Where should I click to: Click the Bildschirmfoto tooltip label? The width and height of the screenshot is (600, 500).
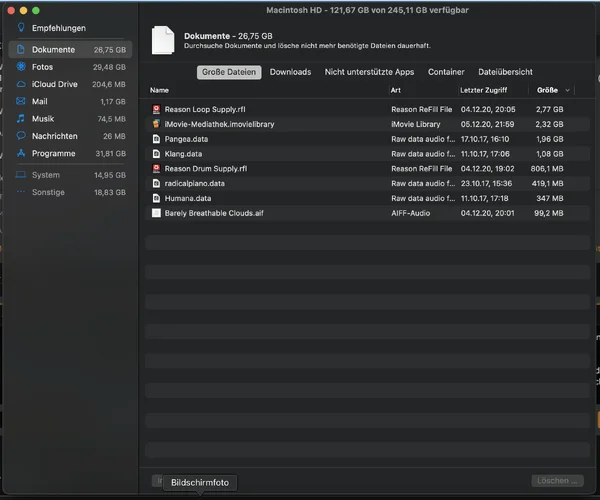[200, 483]
